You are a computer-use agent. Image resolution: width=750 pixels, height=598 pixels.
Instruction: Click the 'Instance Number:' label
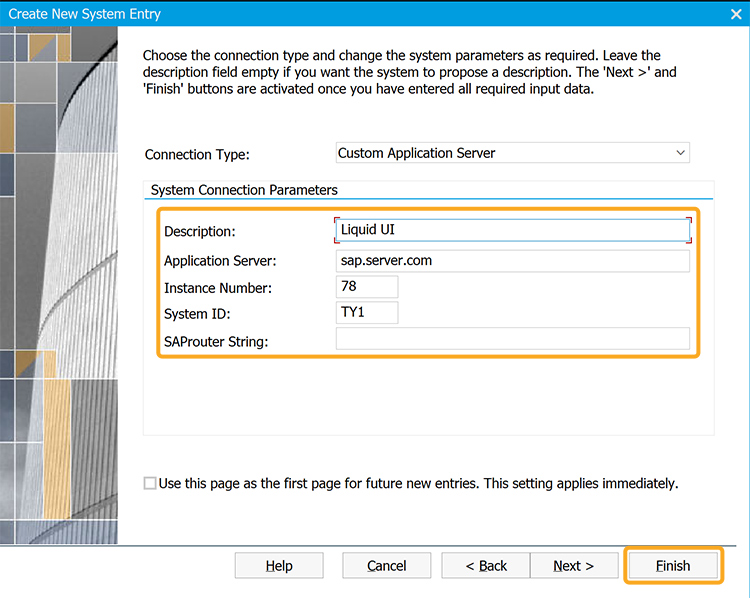218,288
